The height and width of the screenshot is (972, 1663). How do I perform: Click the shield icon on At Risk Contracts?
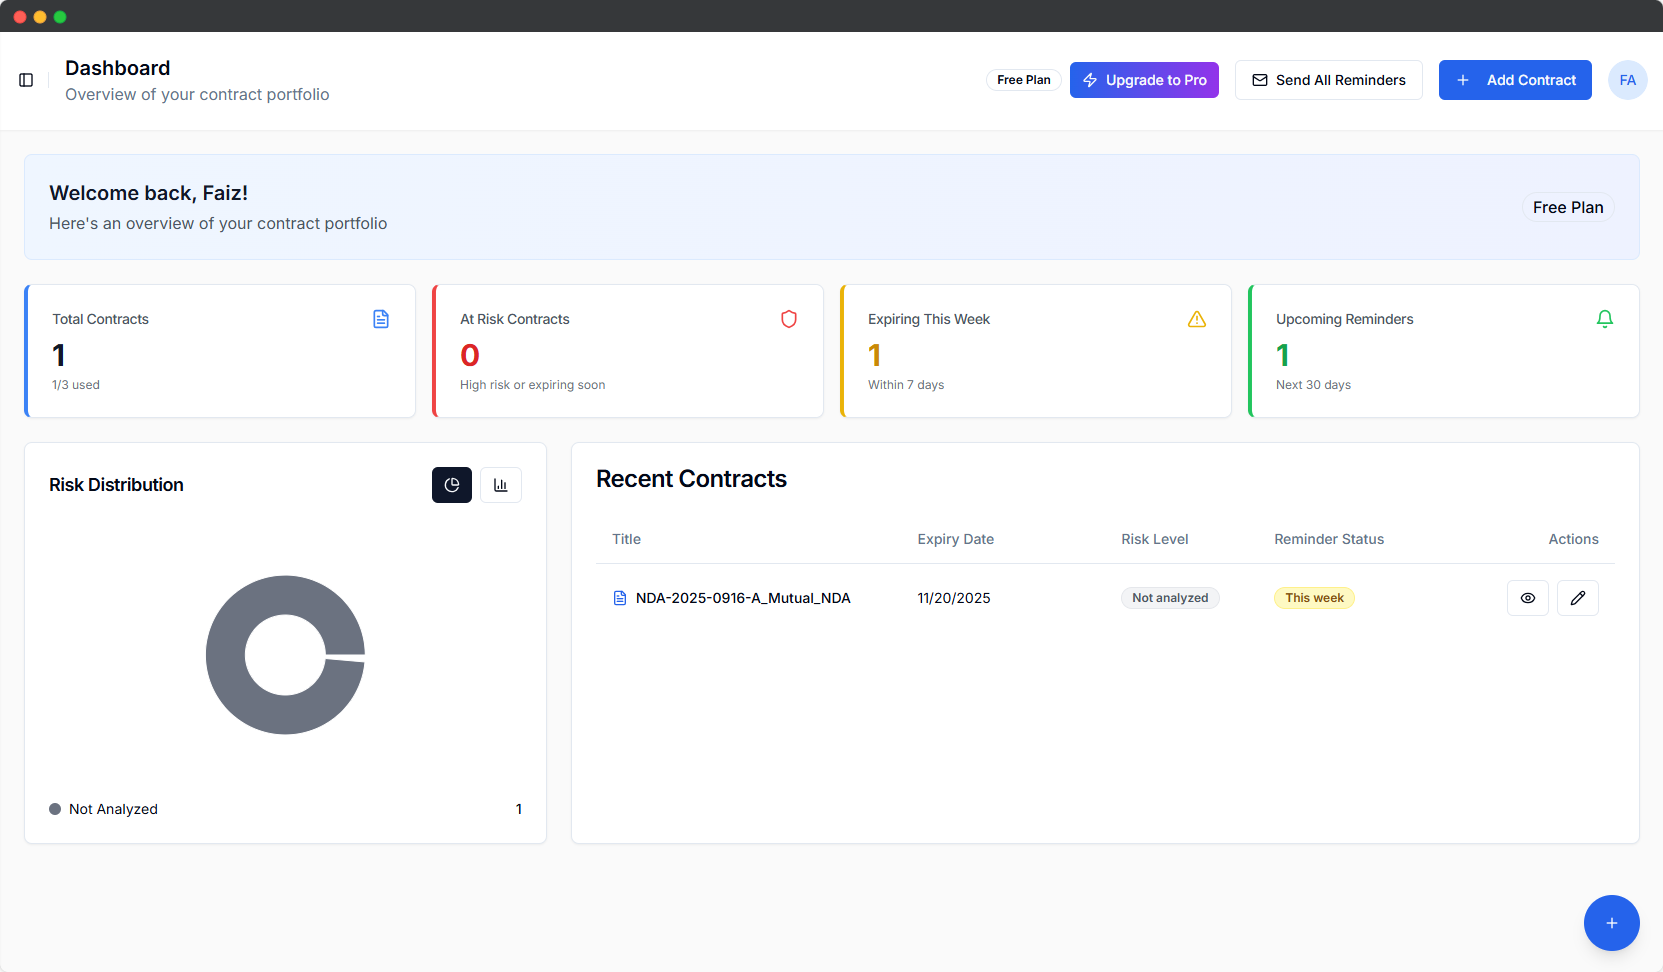(789, 319)
